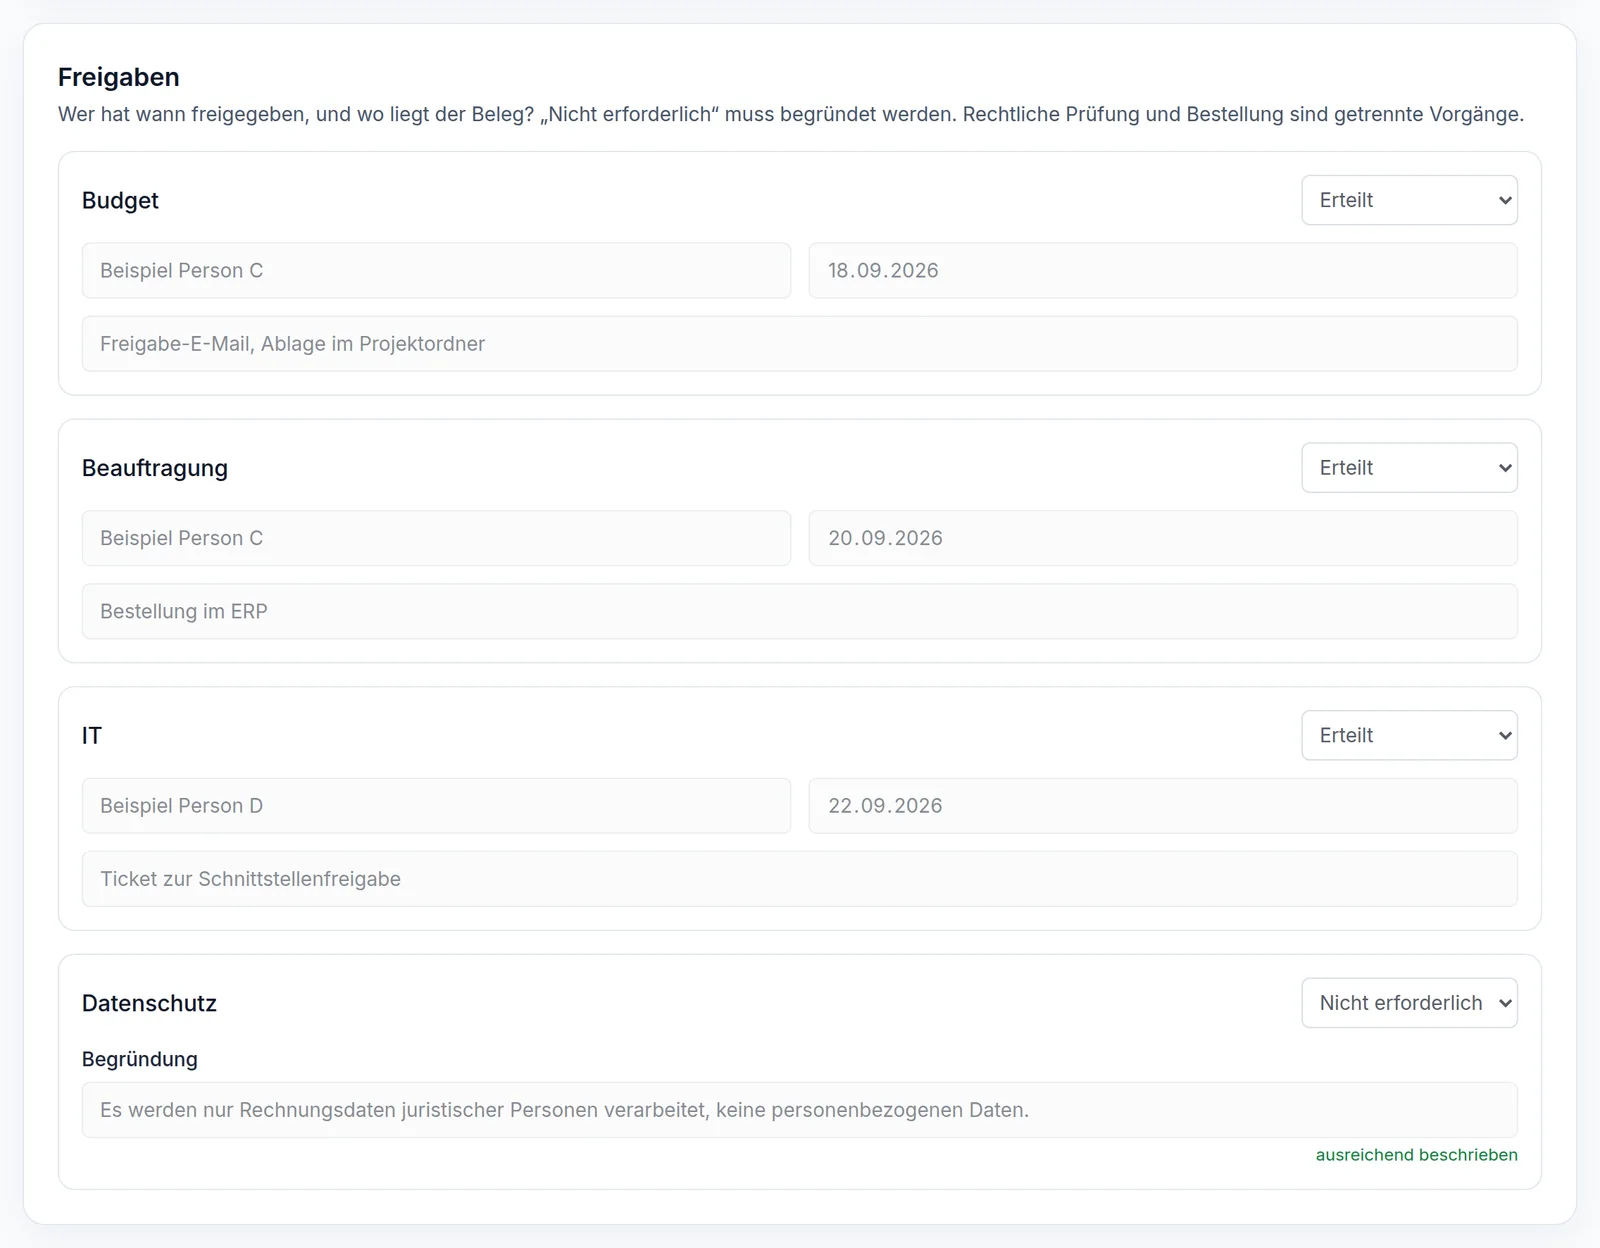Click the Datenschutz card title

pyautogui.click(x=149, y=1003)
